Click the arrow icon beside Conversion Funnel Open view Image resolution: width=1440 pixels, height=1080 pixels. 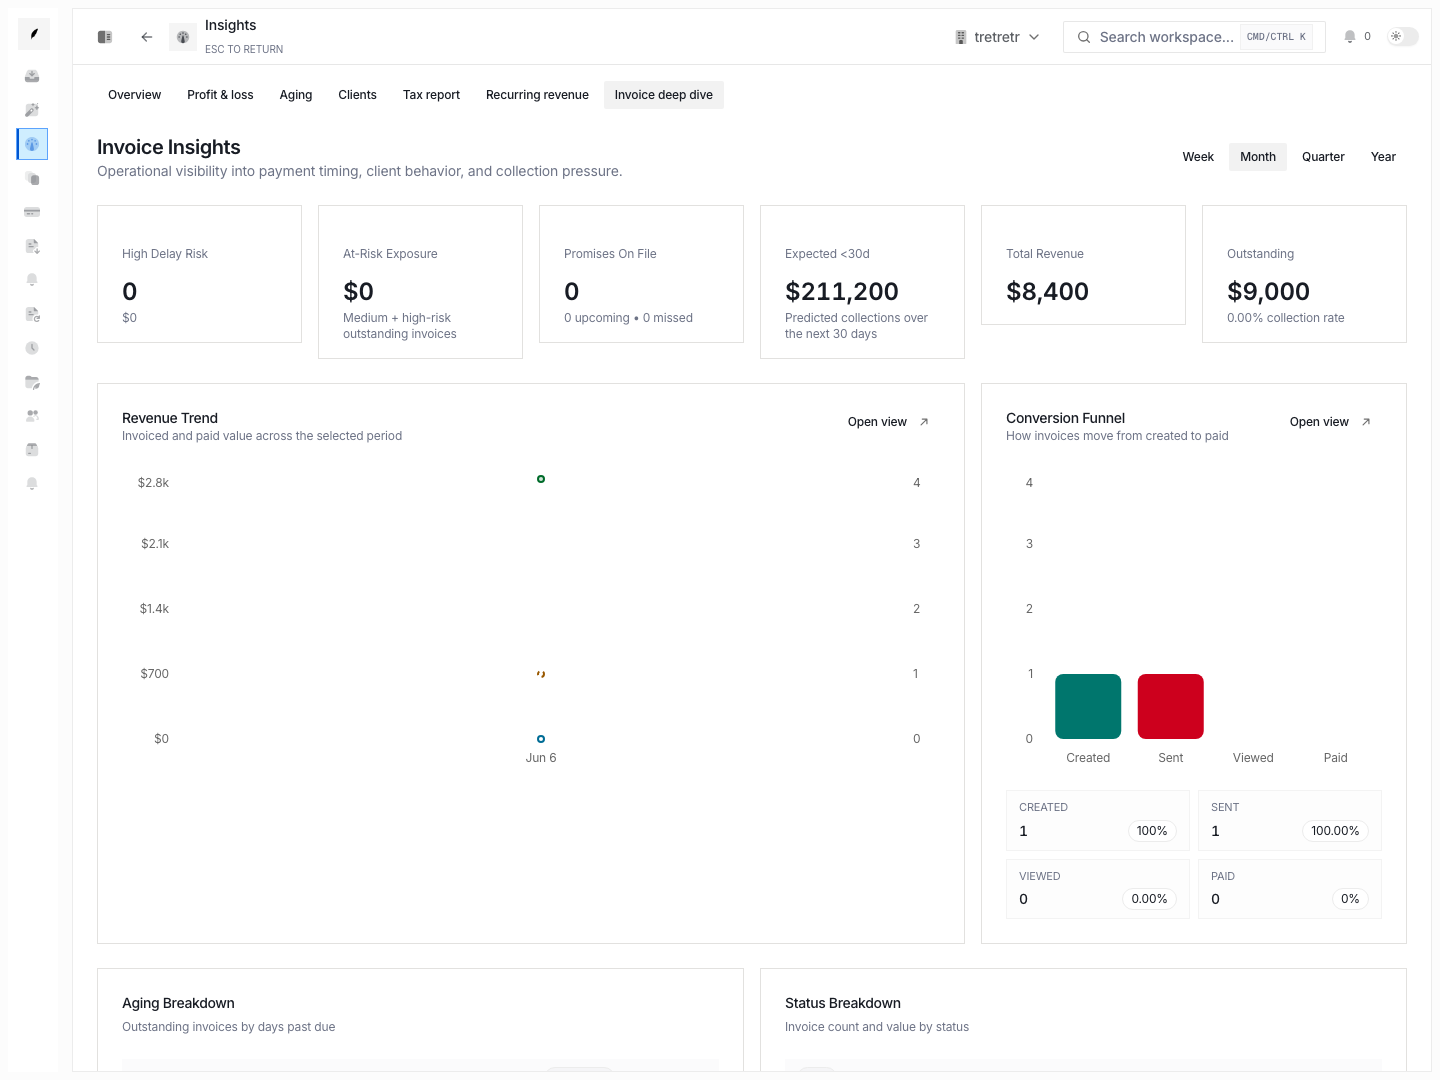(x=1366, y=422)
